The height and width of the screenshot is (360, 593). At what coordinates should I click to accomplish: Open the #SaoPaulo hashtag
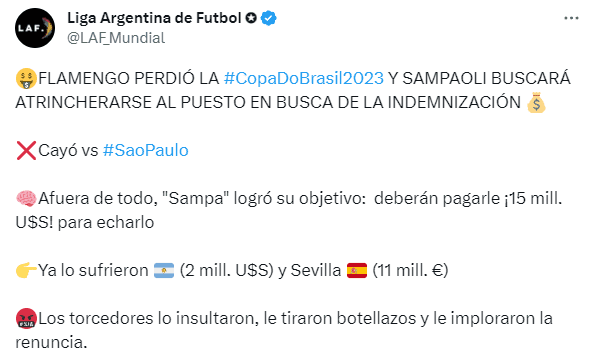(x=146, y=150)
